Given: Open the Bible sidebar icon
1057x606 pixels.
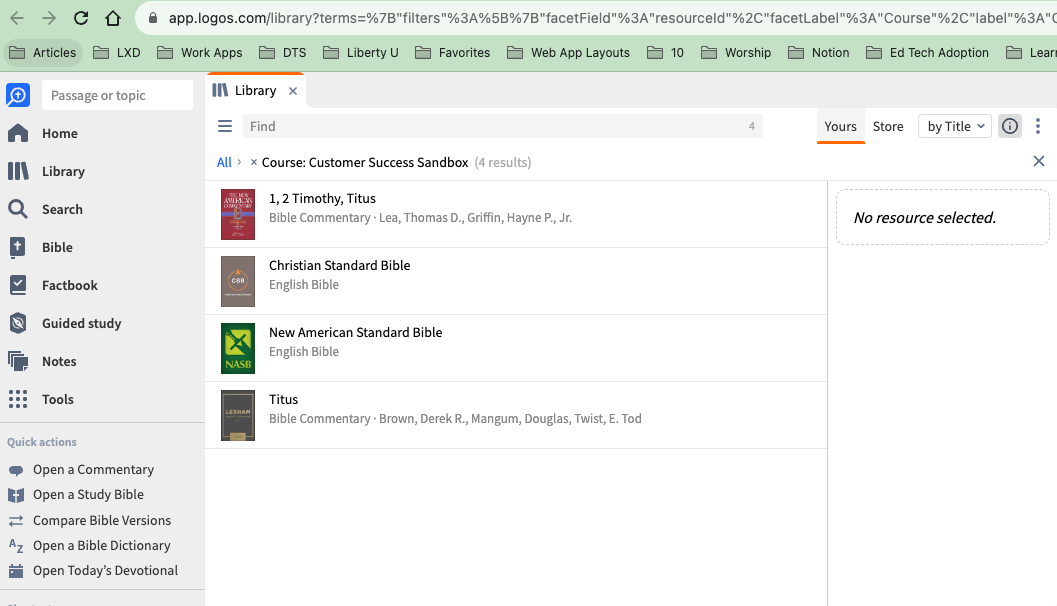Looking at the screenshot, I should click(x=18, y=247).
